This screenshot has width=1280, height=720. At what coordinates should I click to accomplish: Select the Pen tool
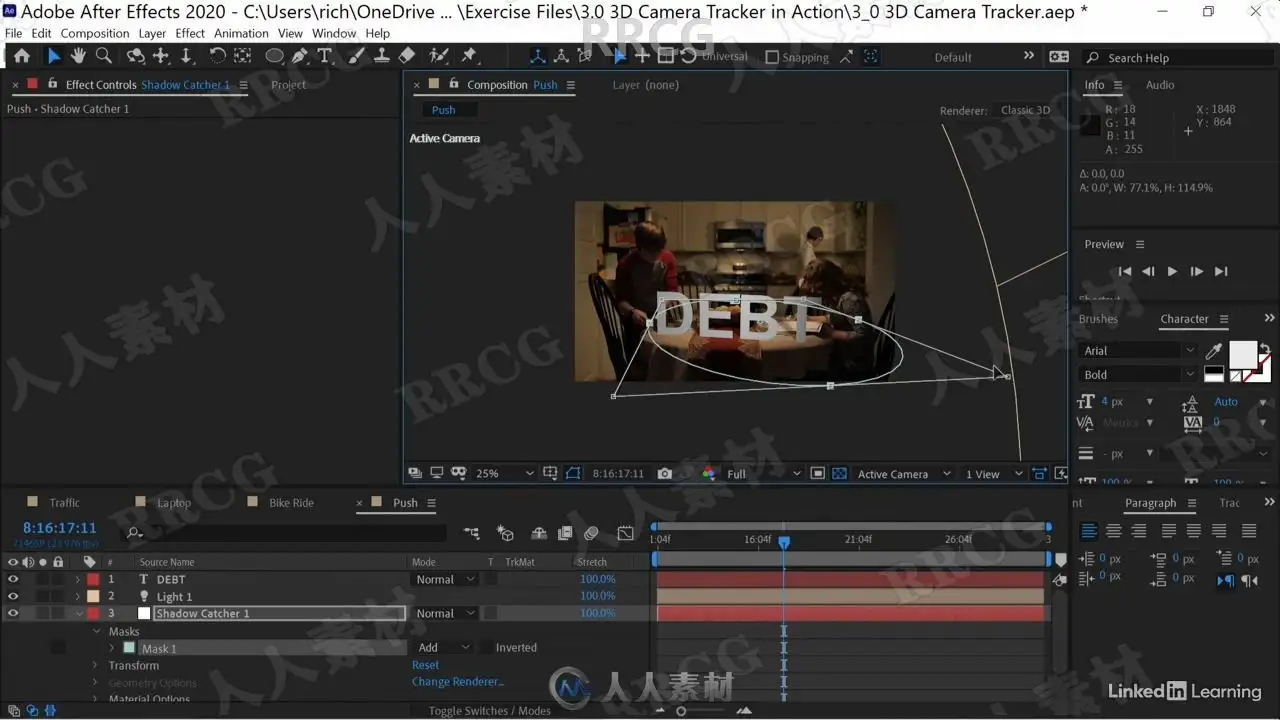[x=299, y=57]
